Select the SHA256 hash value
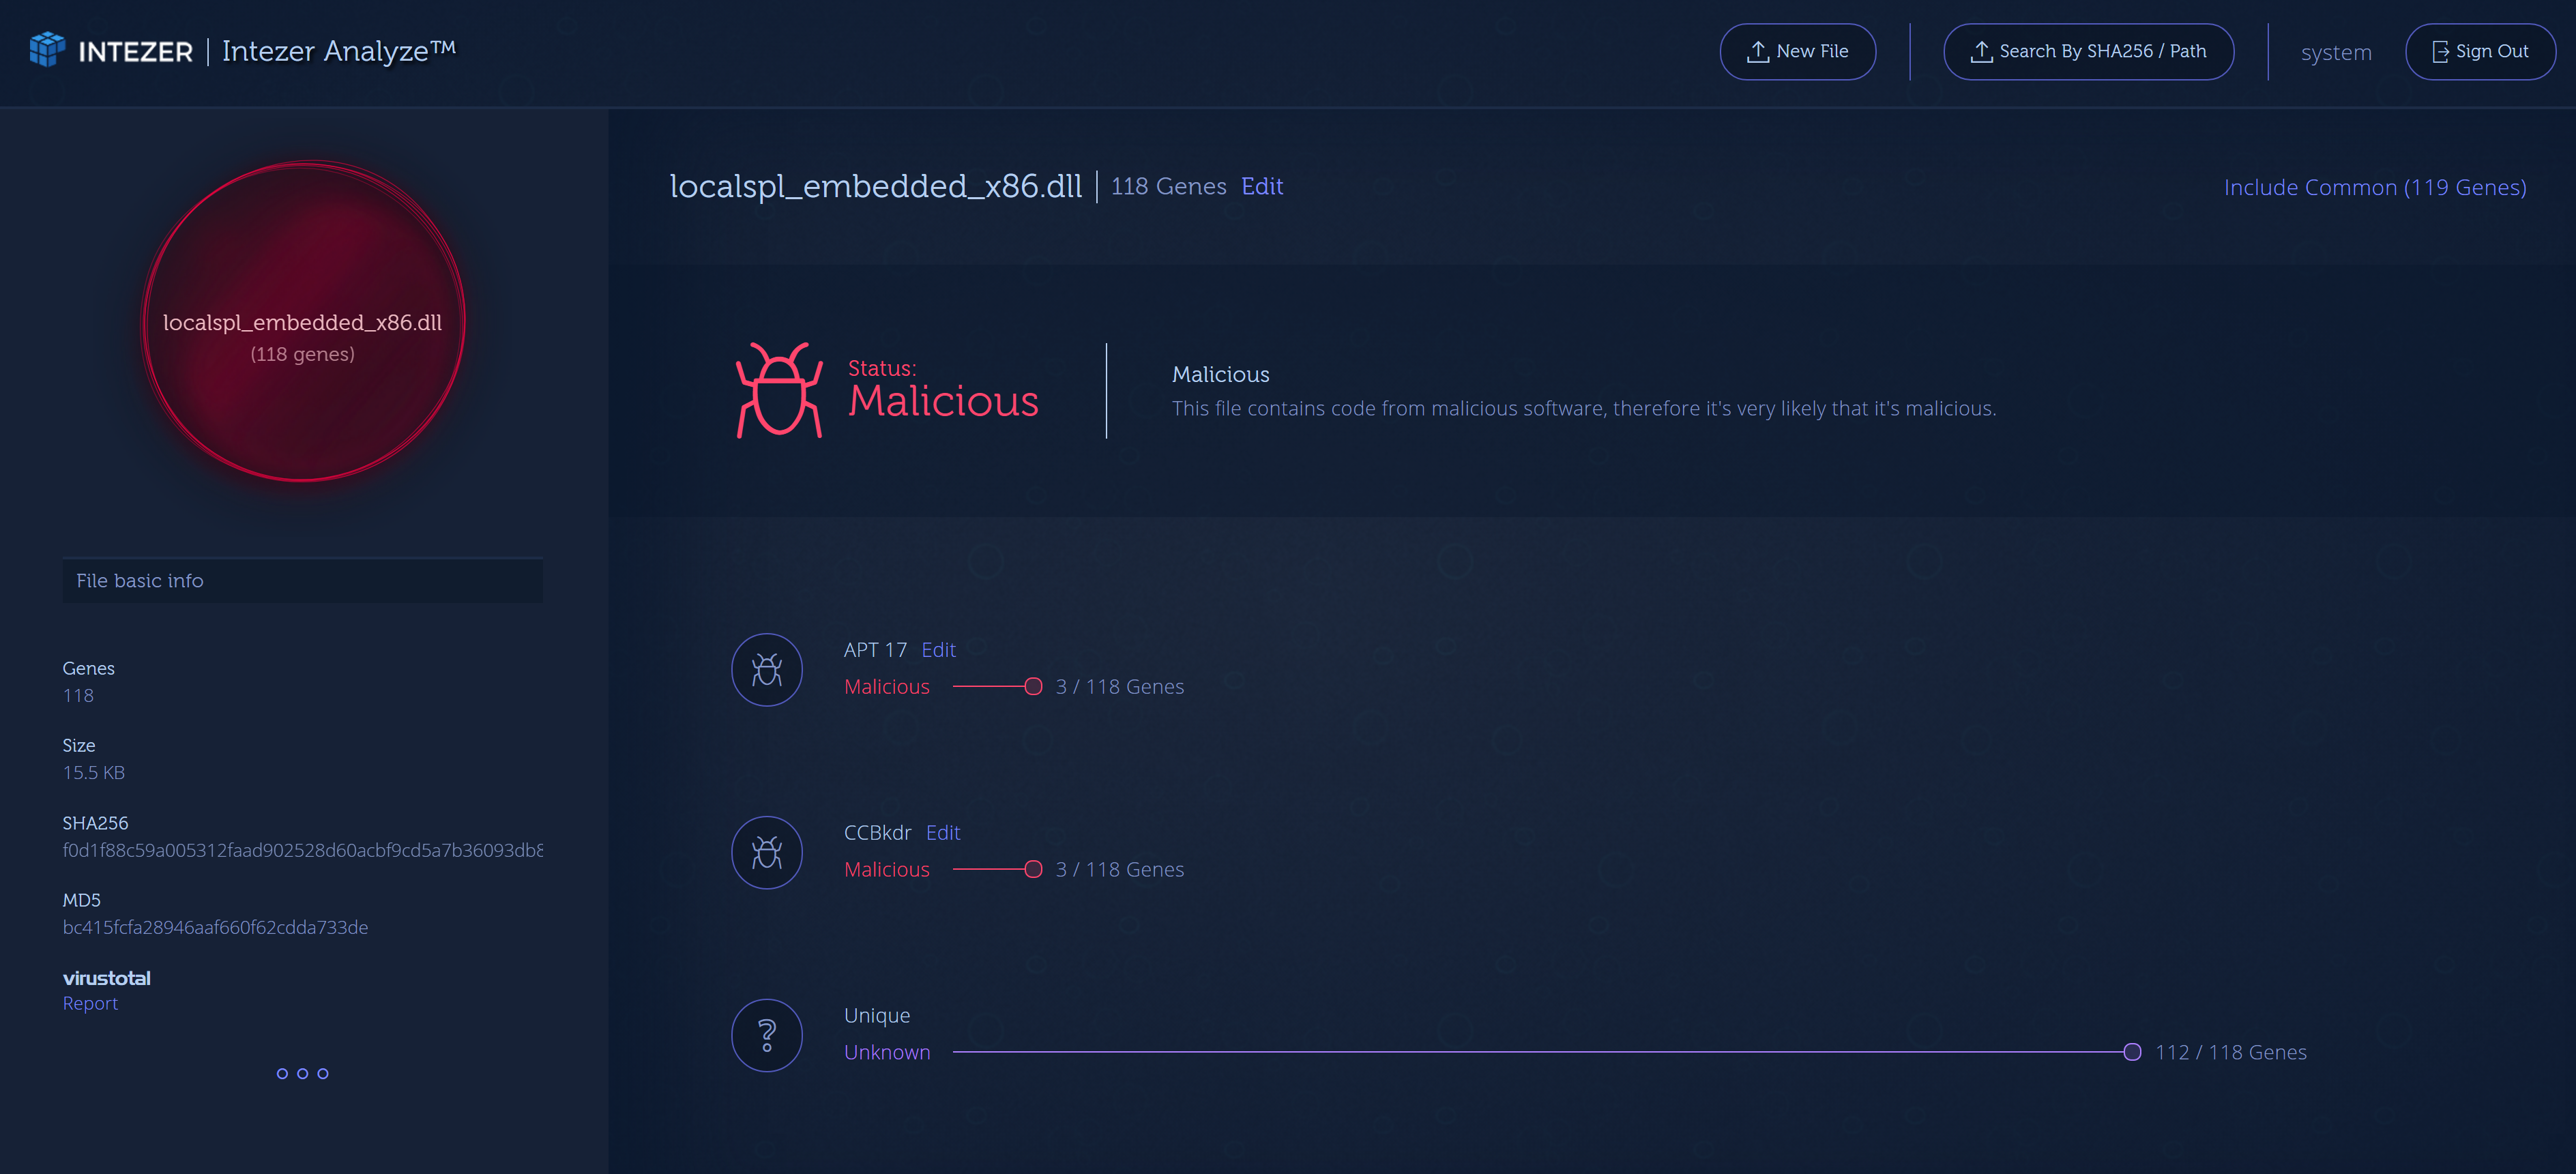This screenshot has height=1174, width=2576. [x=303, y=850]
